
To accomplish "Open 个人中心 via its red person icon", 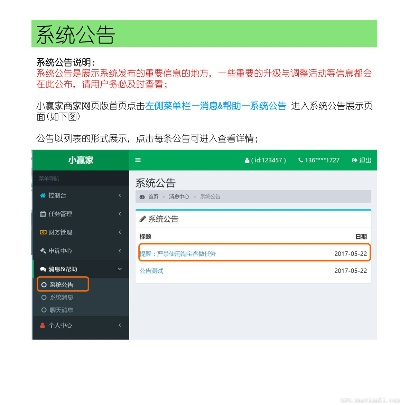I will coord(42,325).
